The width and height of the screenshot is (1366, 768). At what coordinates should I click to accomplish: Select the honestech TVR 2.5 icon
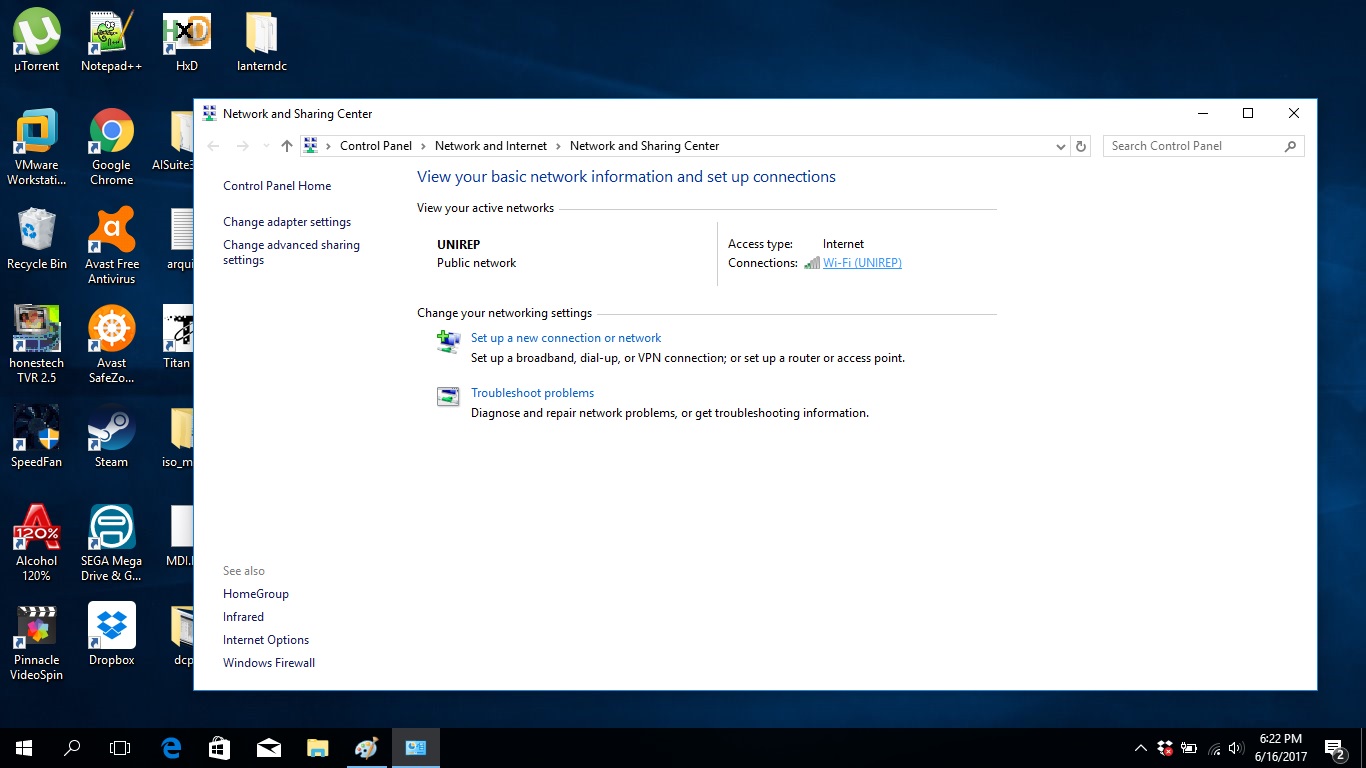36,344
